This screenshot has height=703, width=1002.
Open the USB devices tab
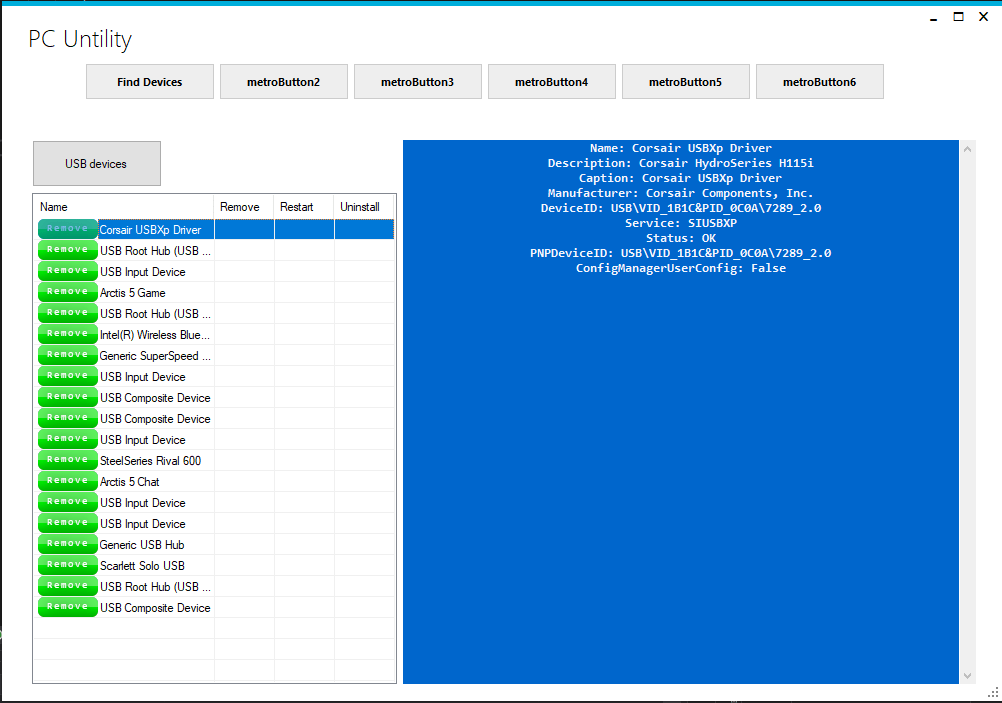point(96,163)
